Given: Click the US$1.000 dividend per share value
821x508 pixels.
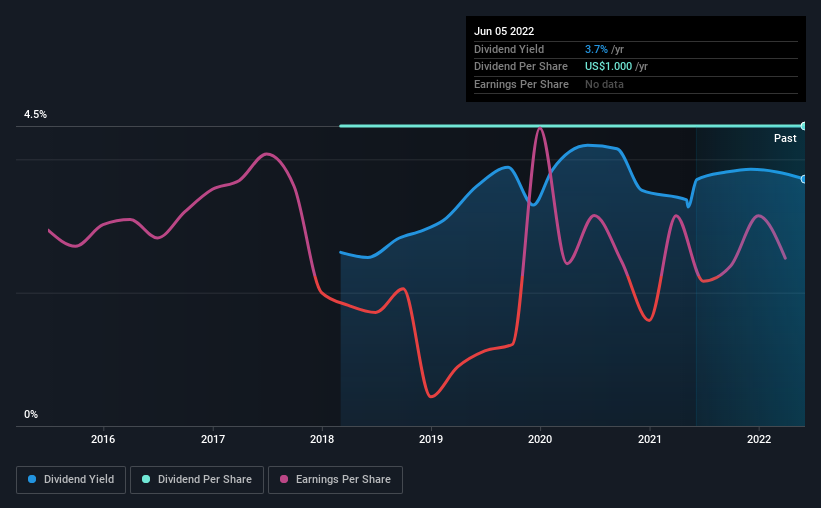Looking at the screenshot, I should [x=608, y=67].
